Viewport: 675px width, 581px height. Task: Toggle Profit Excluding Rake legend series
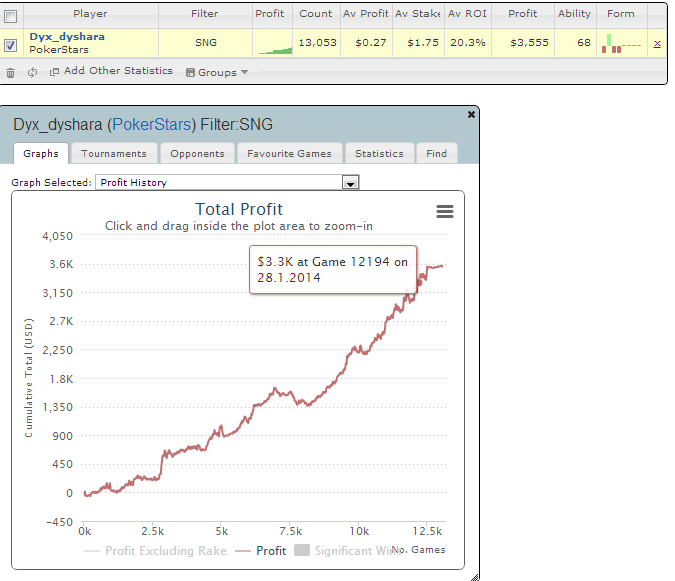pos(155,551)
